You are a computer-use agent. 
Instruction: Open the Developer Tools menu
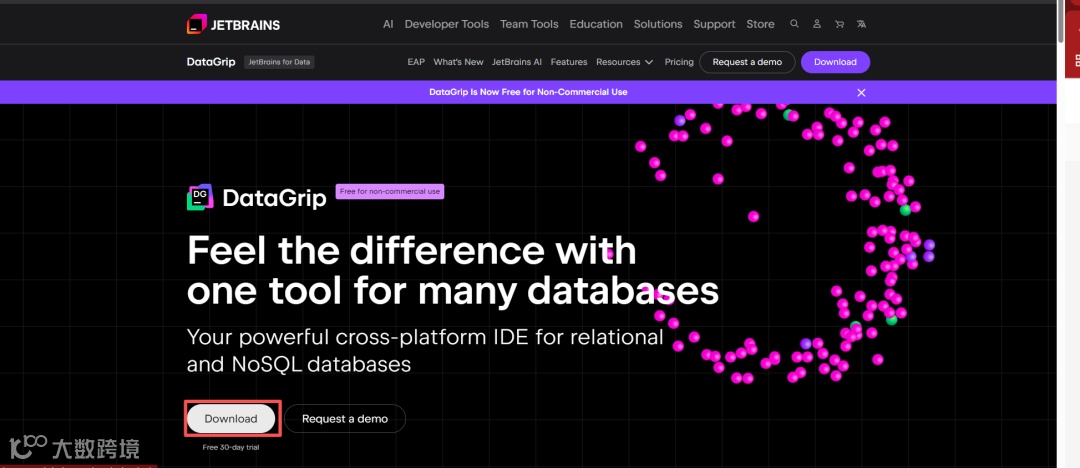(446, 24)
